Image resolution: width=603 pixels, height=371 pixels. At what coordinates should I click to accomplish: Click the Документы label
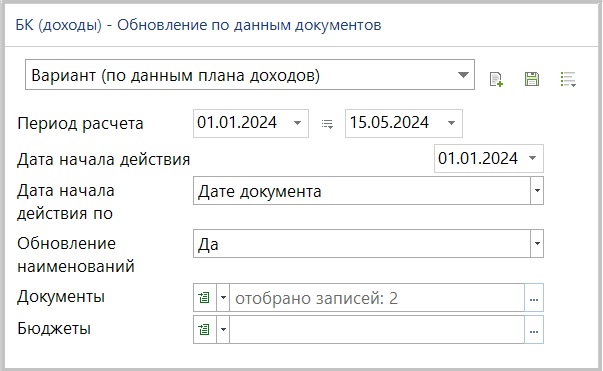[61, 297]
